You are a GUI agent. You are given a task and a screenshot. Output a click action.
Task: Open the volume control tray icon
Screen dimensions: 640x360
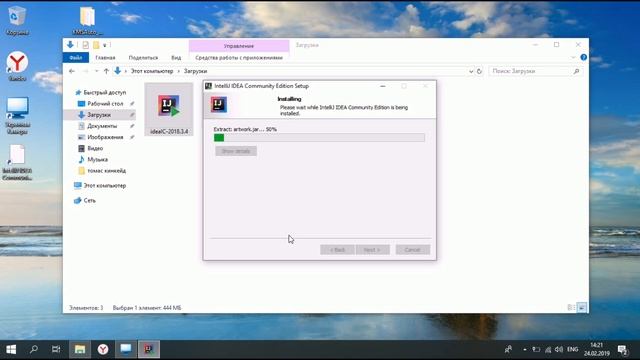click(559, 350)
